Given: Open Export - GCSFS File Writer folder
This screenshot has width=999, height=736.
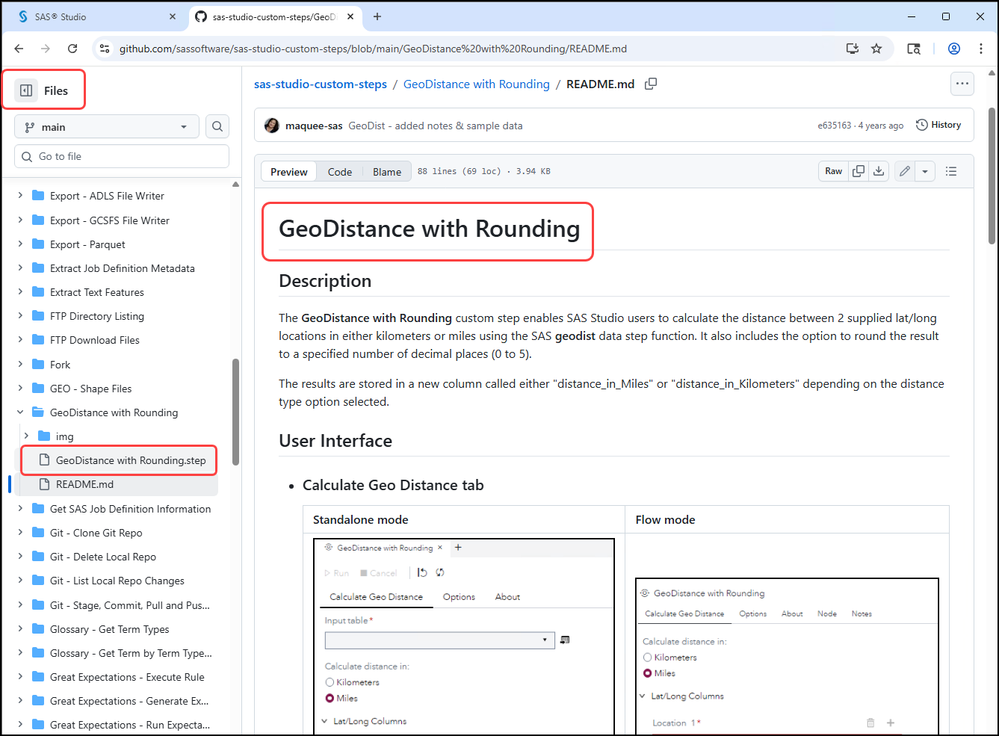Looking at the screenshot, I should [110, 220].
